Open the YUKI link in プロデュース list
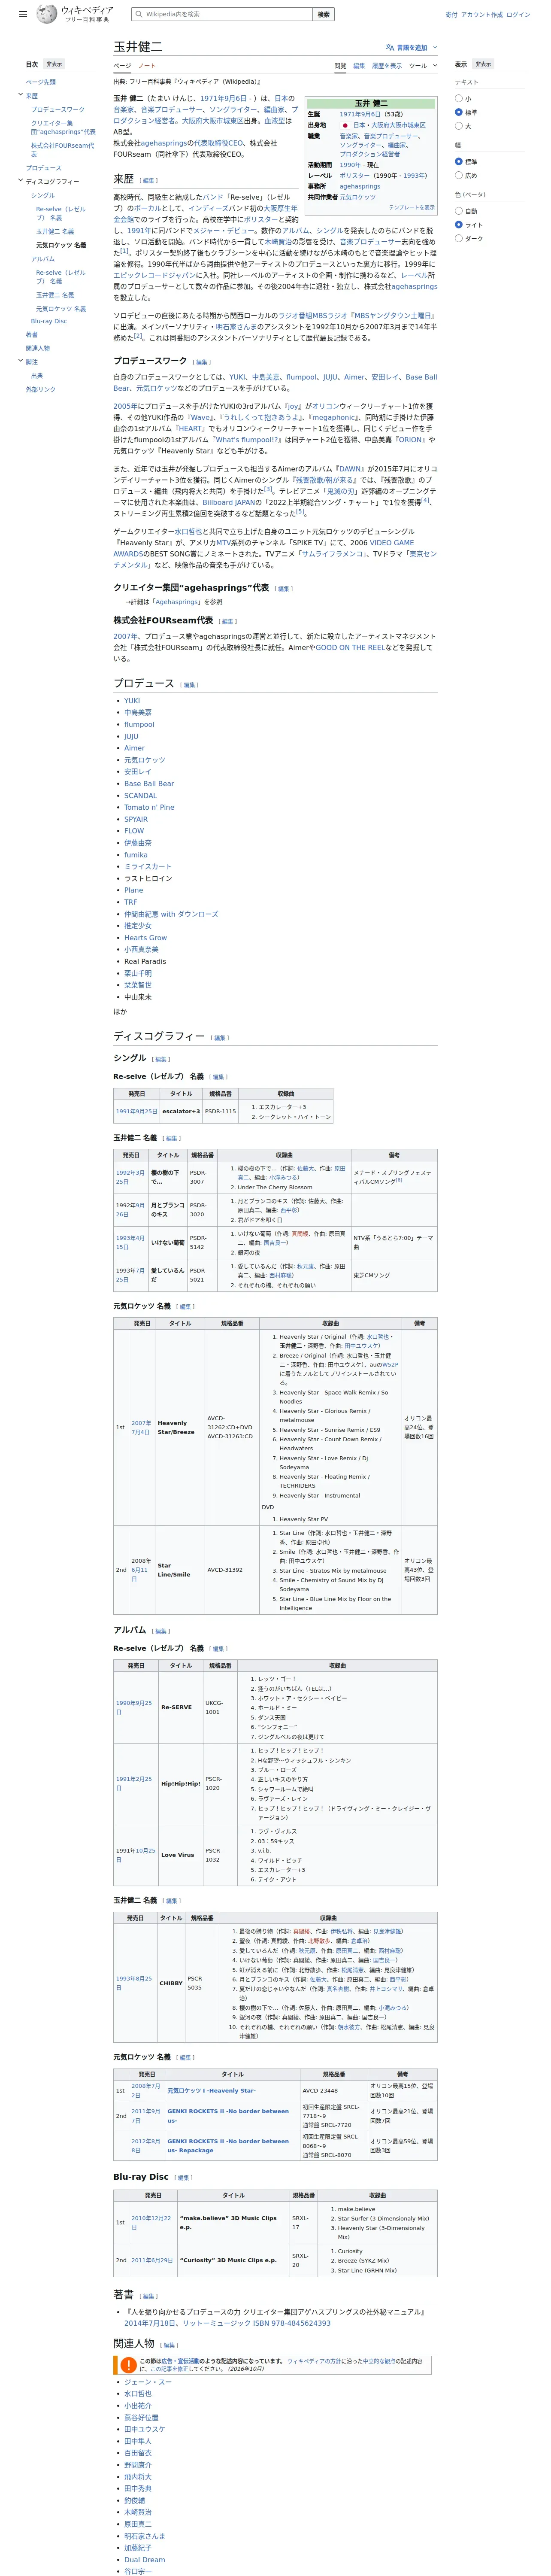Image resolution: width=551 pixels, height=2576 pixels. coord(132,701)
